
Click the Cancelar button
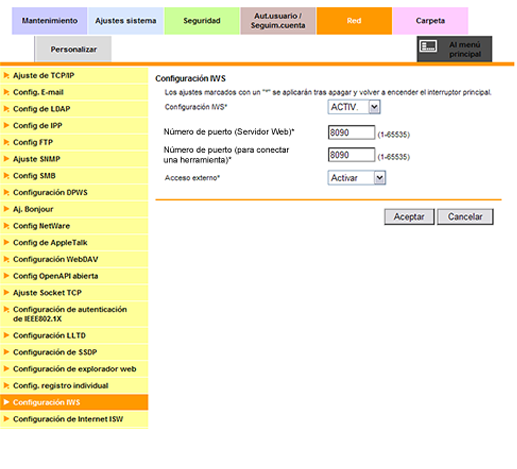click(465, 217)
